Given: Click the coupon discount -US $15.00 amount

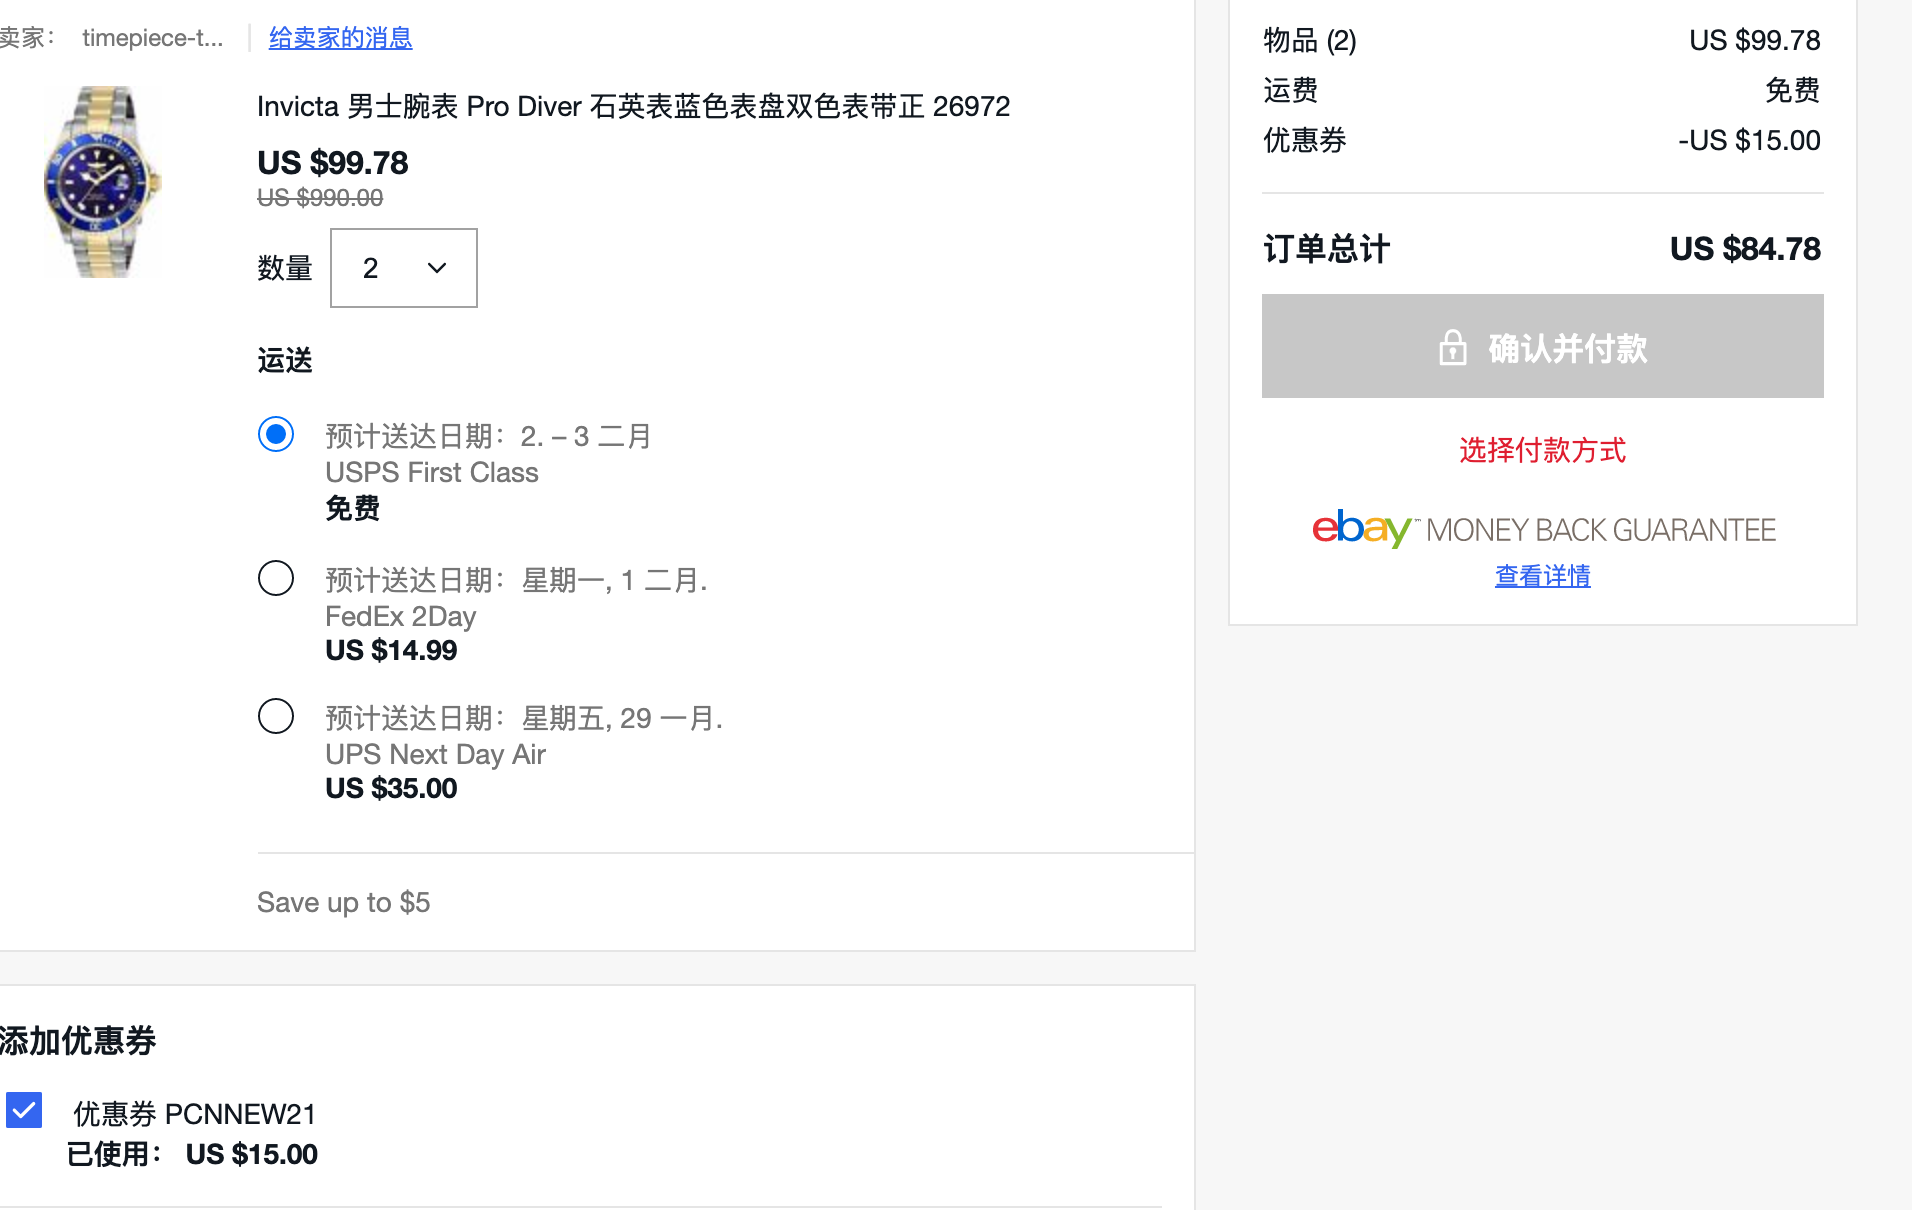Looking at the screenshot, I should [1749, 140].
